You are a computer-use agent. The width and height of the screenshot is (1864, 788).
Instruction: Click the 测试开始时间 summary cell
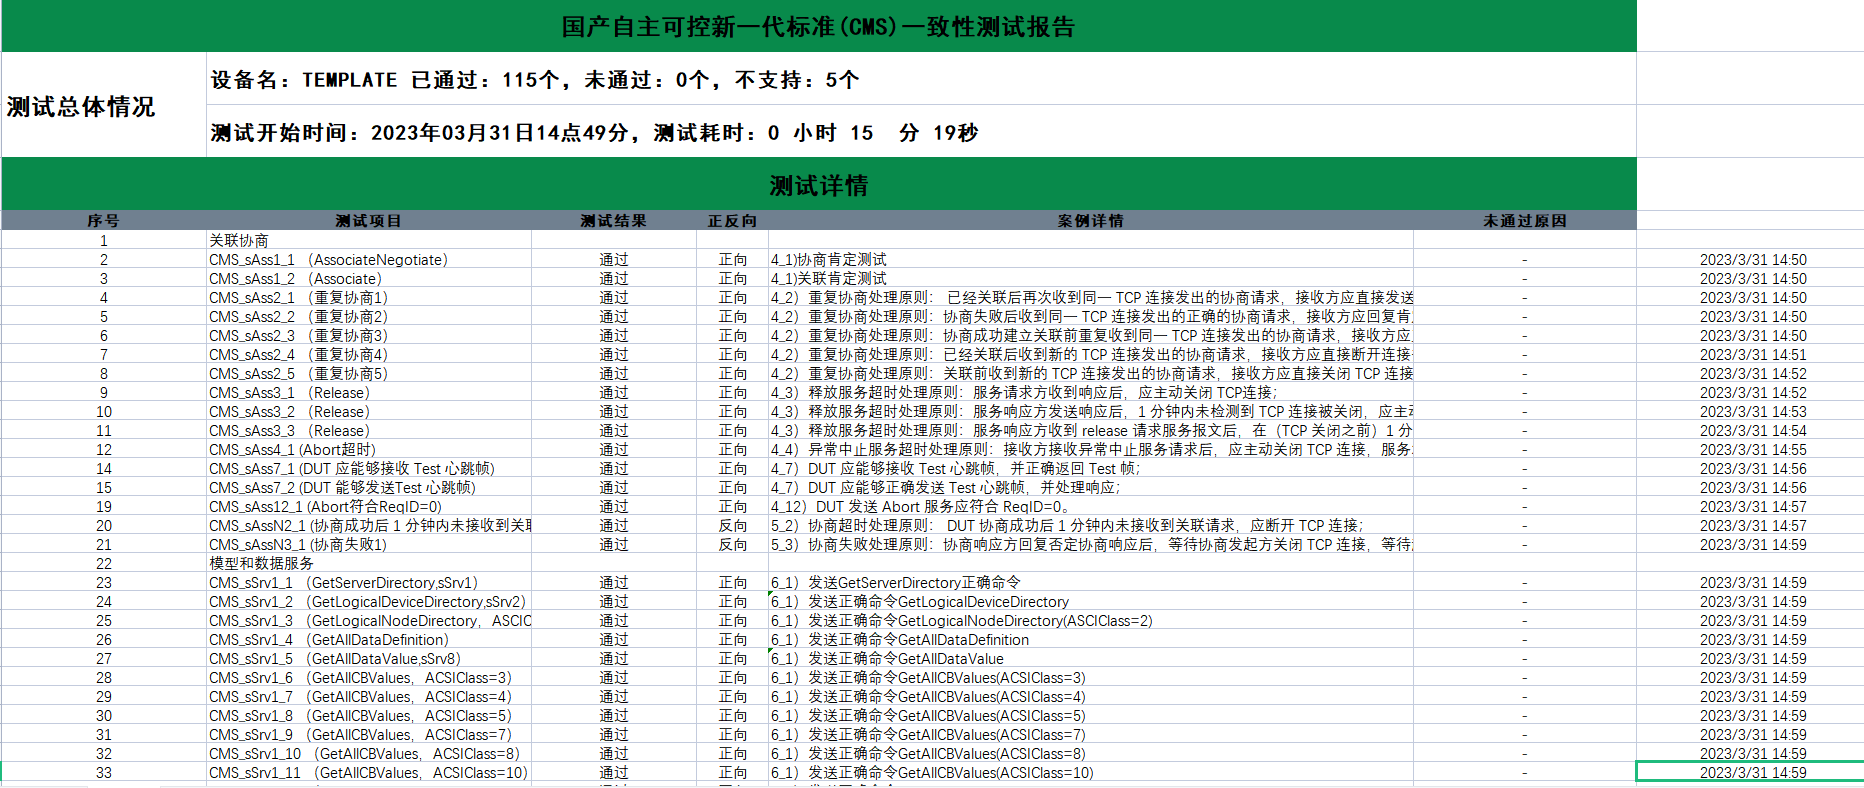coord(921,131)
